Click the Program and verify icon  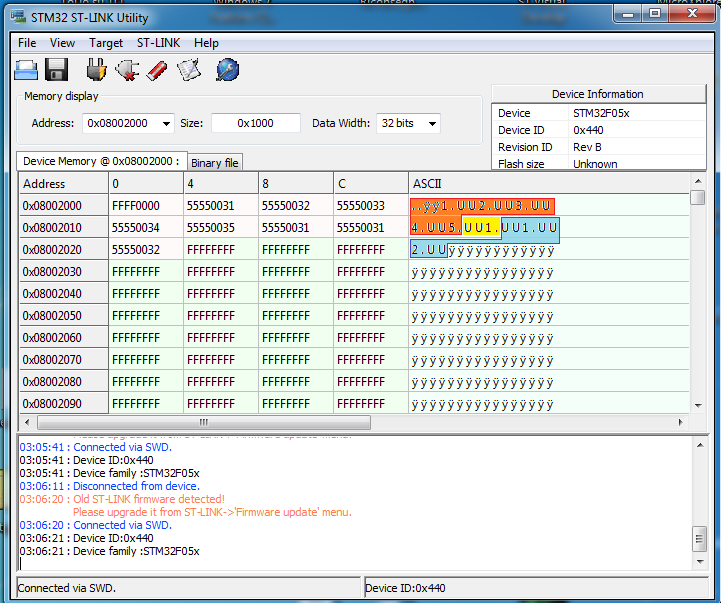[x=189, y=70]
